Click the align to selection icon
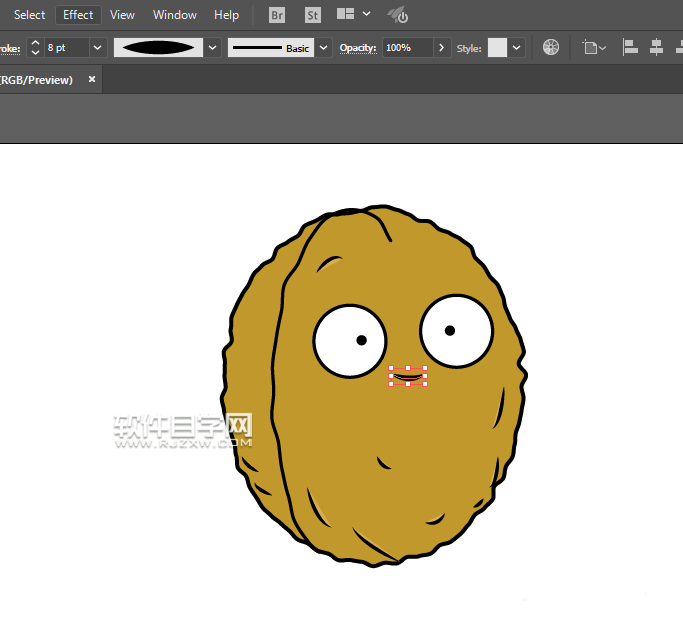The image size is (683, 617). 590,47
